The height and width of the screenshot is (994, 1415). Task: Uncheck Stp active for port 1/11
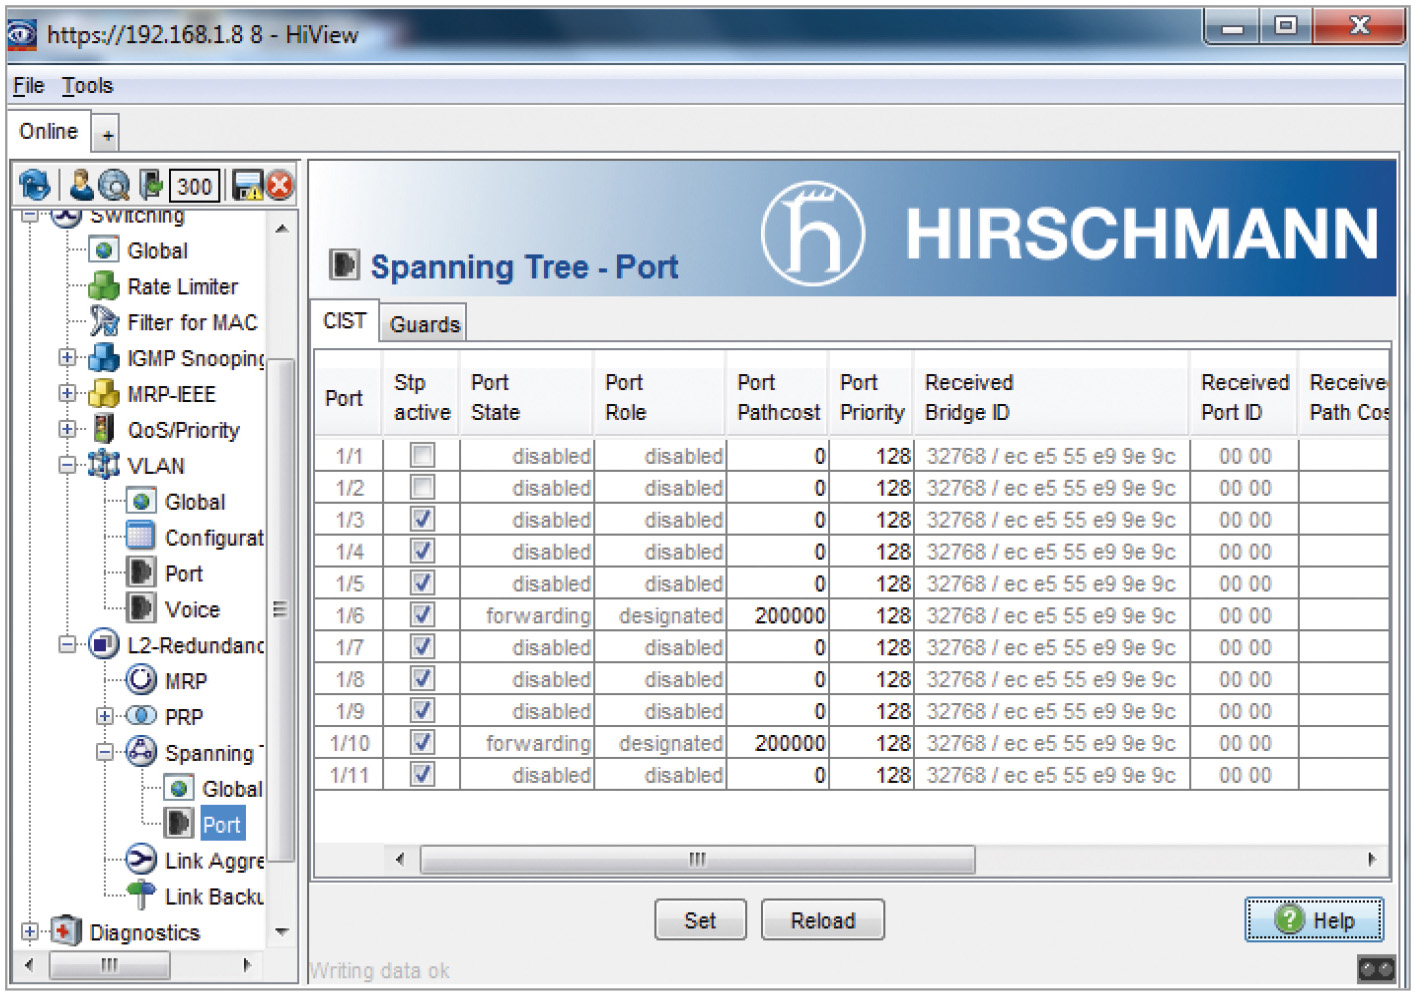pos(423,775)
